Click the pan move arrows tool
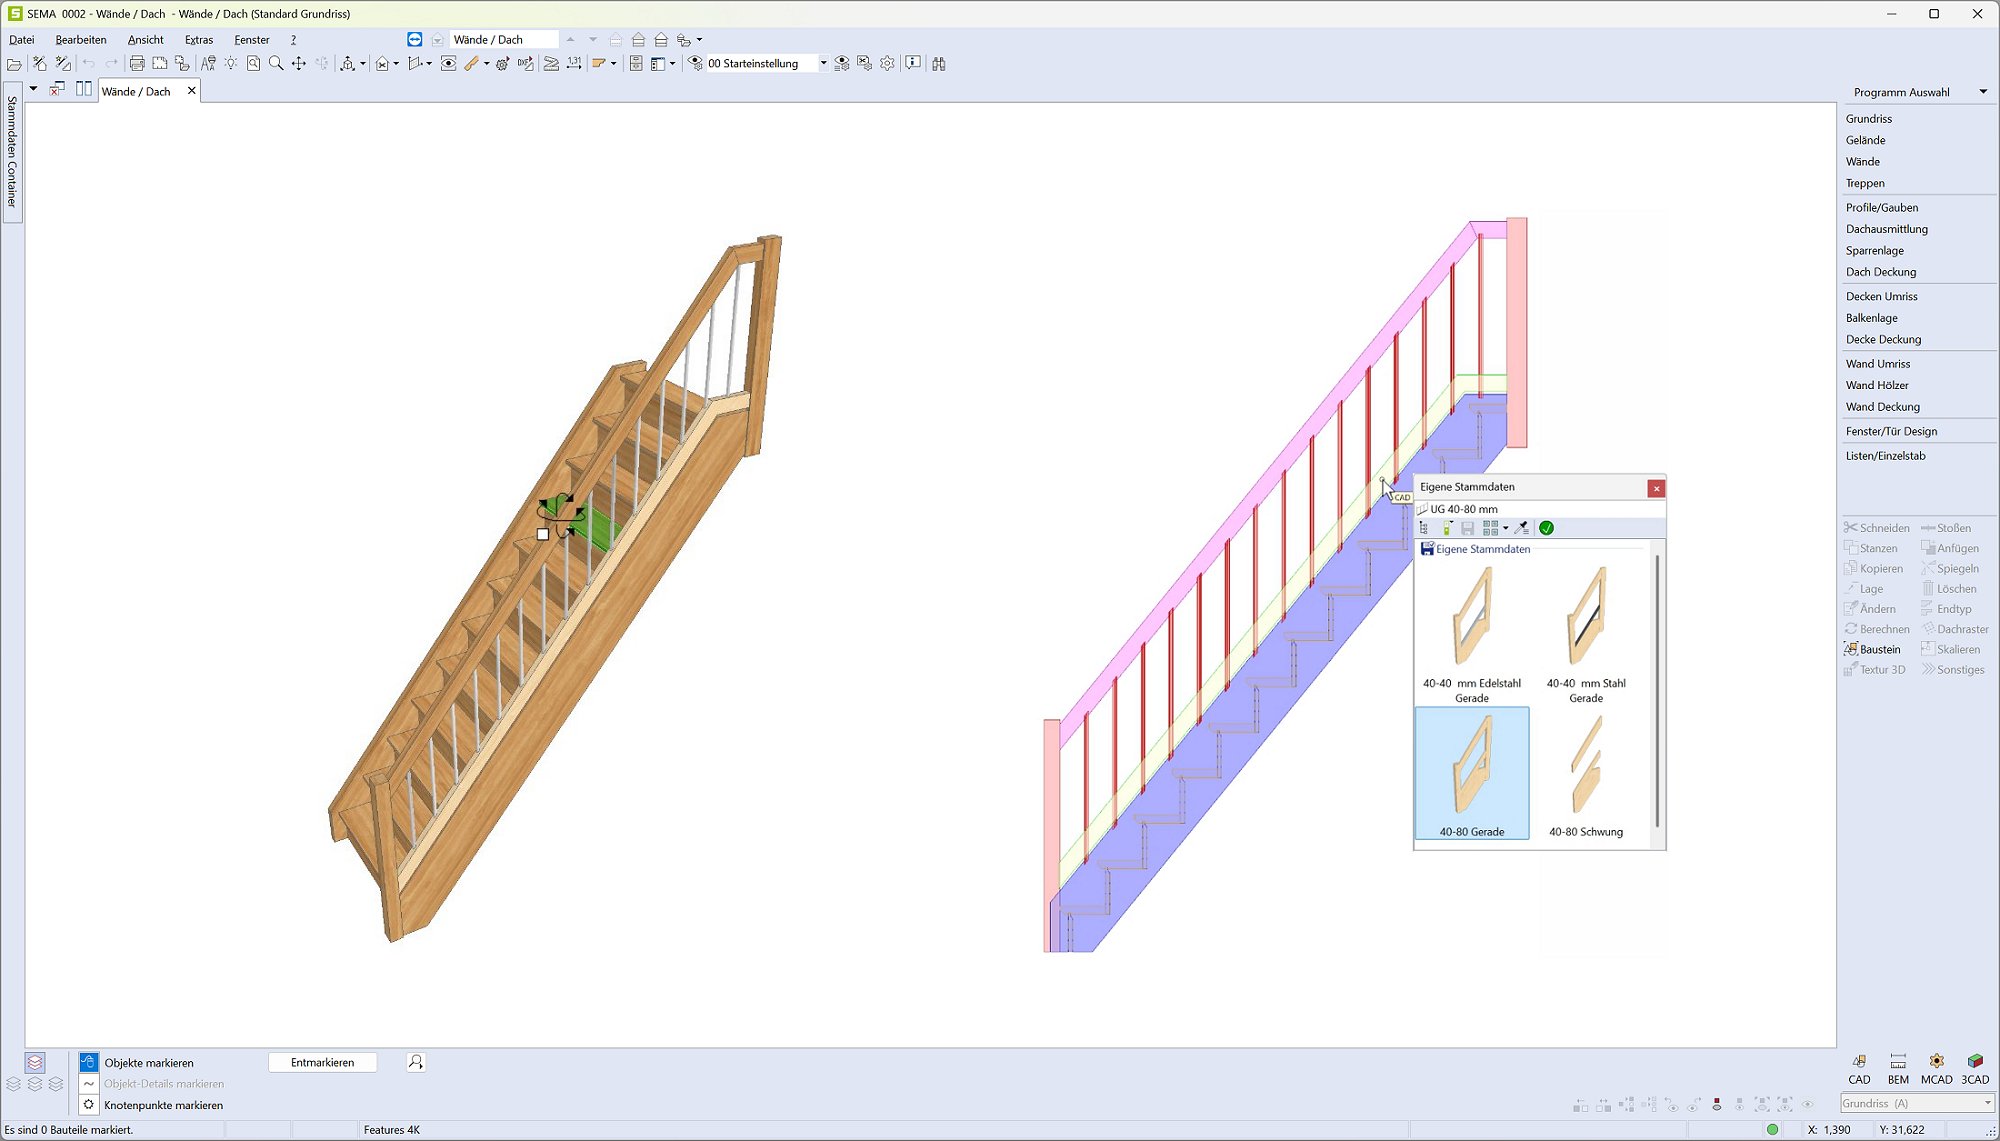Image resolution: width=2000 pixels, height=1141 pixels. click(x=298, y=63)
